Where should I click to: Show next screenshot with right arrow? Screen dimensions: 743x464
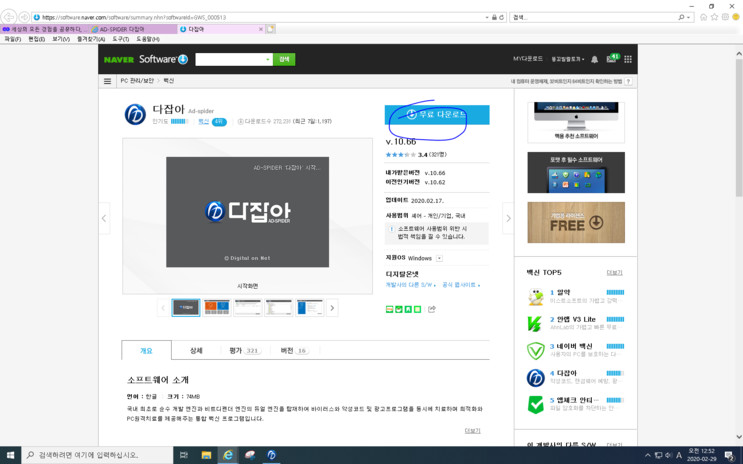click(x=508, y=218)
